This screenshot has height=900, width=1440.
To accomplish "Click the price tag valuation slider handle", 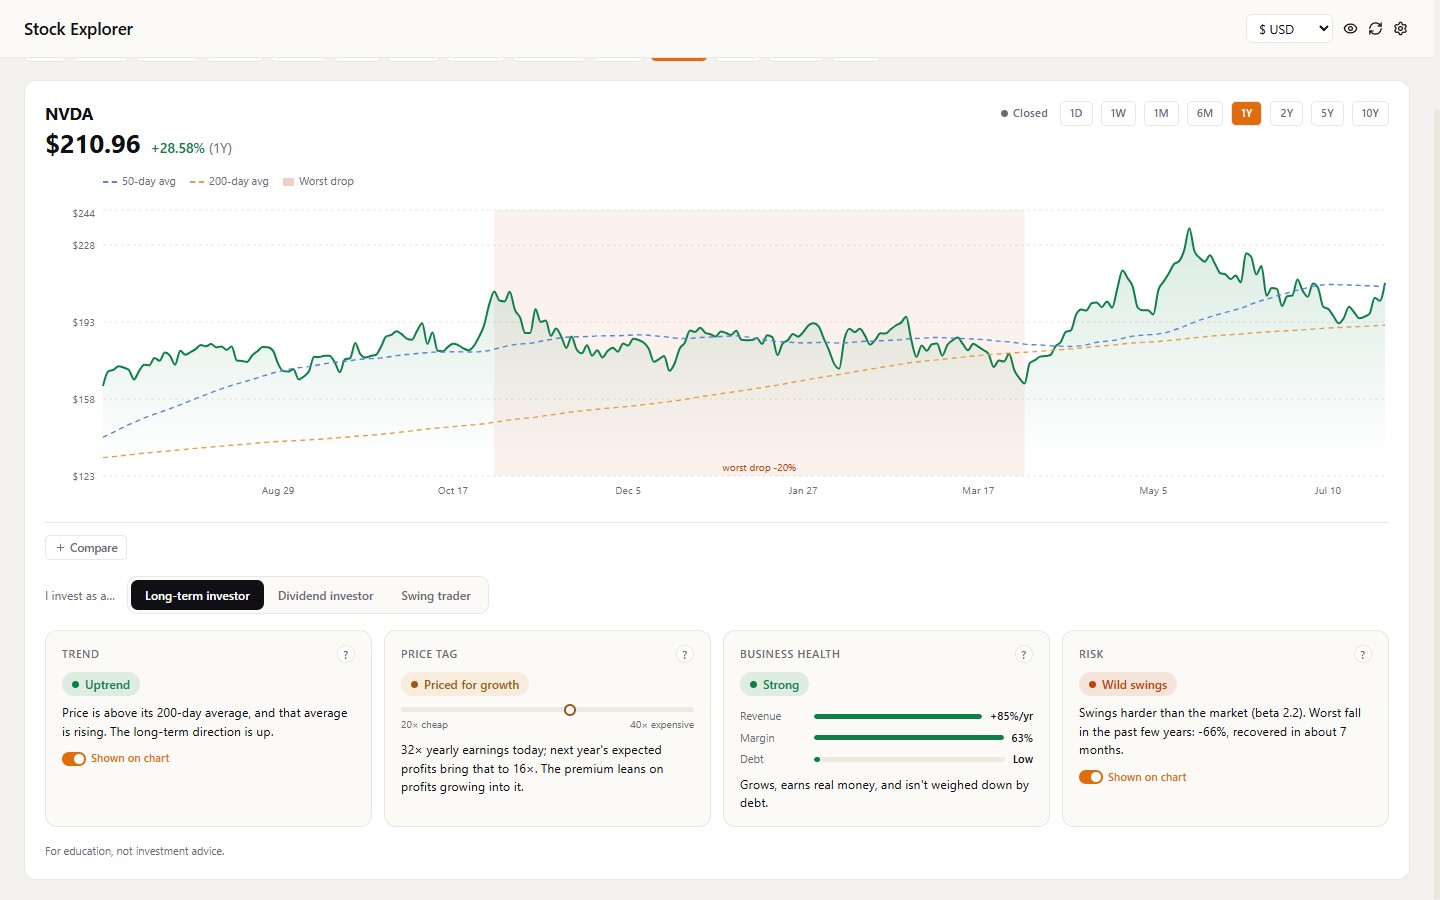I will (x=570, y=710).
